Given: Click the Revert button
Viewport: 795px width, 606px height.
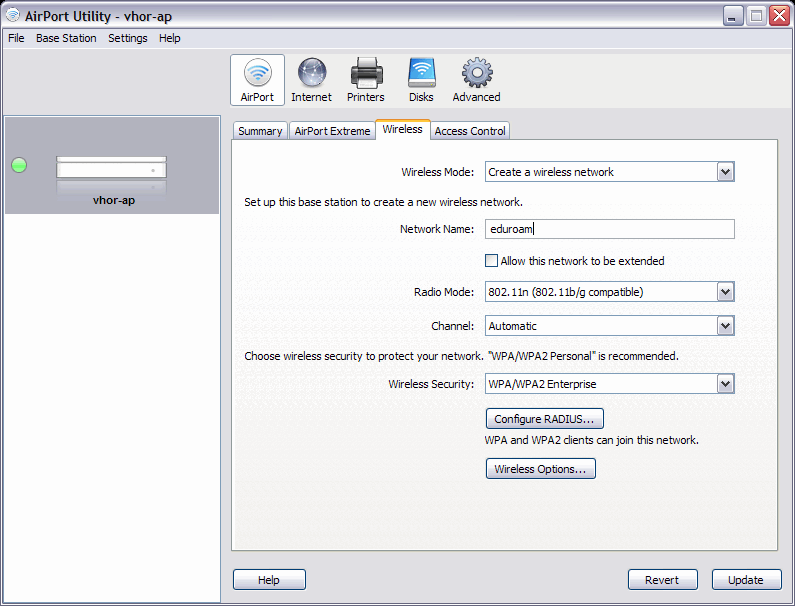Looking at the screenshot, I should coord(663,580).
